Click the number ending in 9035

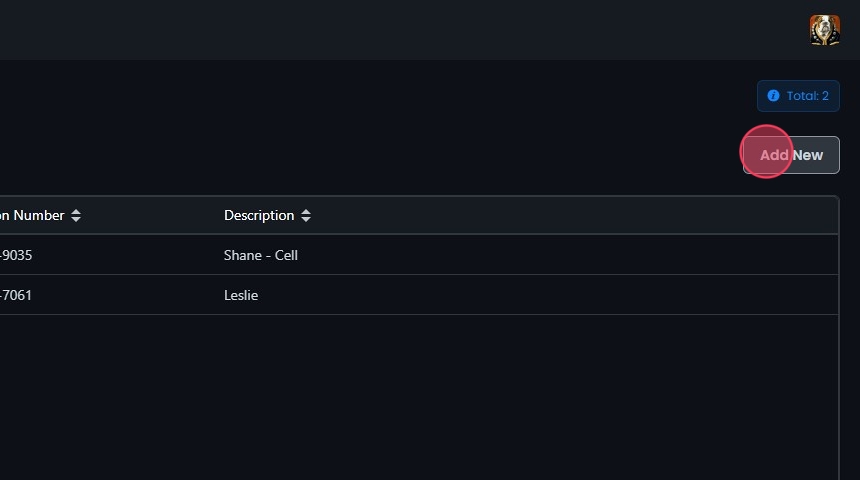tap(17, 255)
